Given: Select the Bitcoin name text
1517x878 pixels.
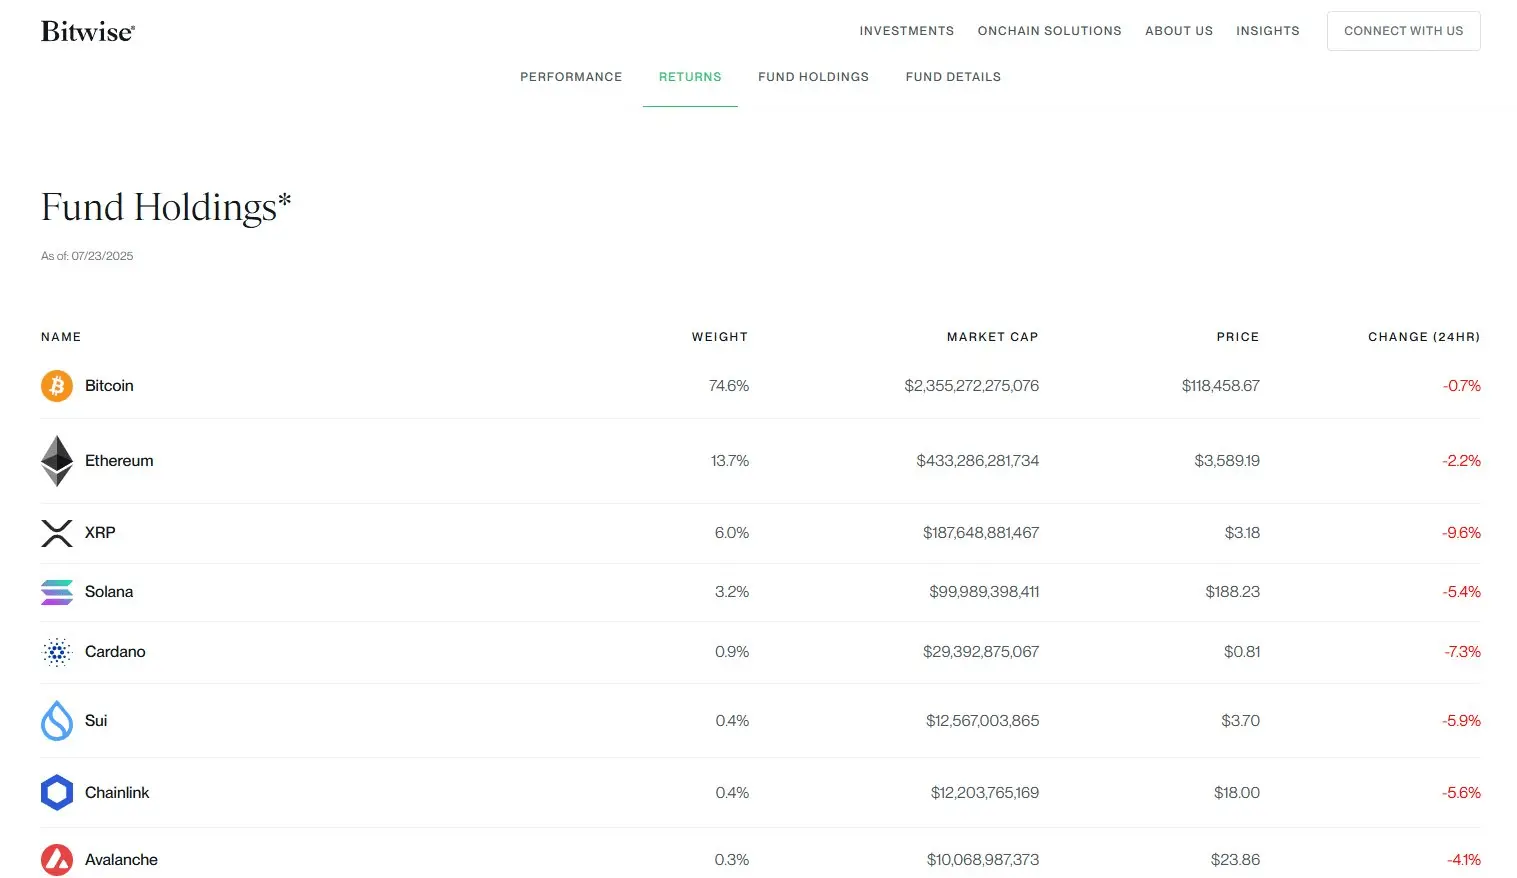Looking at the screenshot, I should click(109, 386).
